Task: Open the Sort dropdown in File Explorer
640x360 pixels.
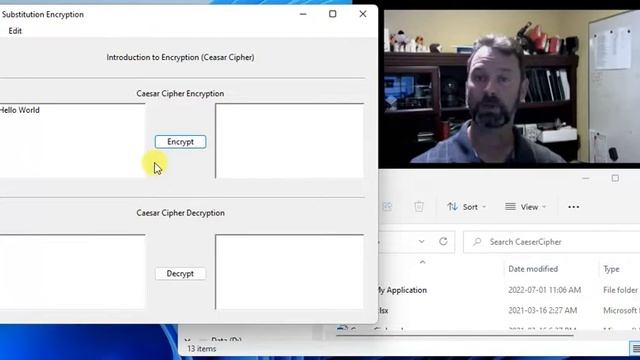Action: click(x=467, y=207)
